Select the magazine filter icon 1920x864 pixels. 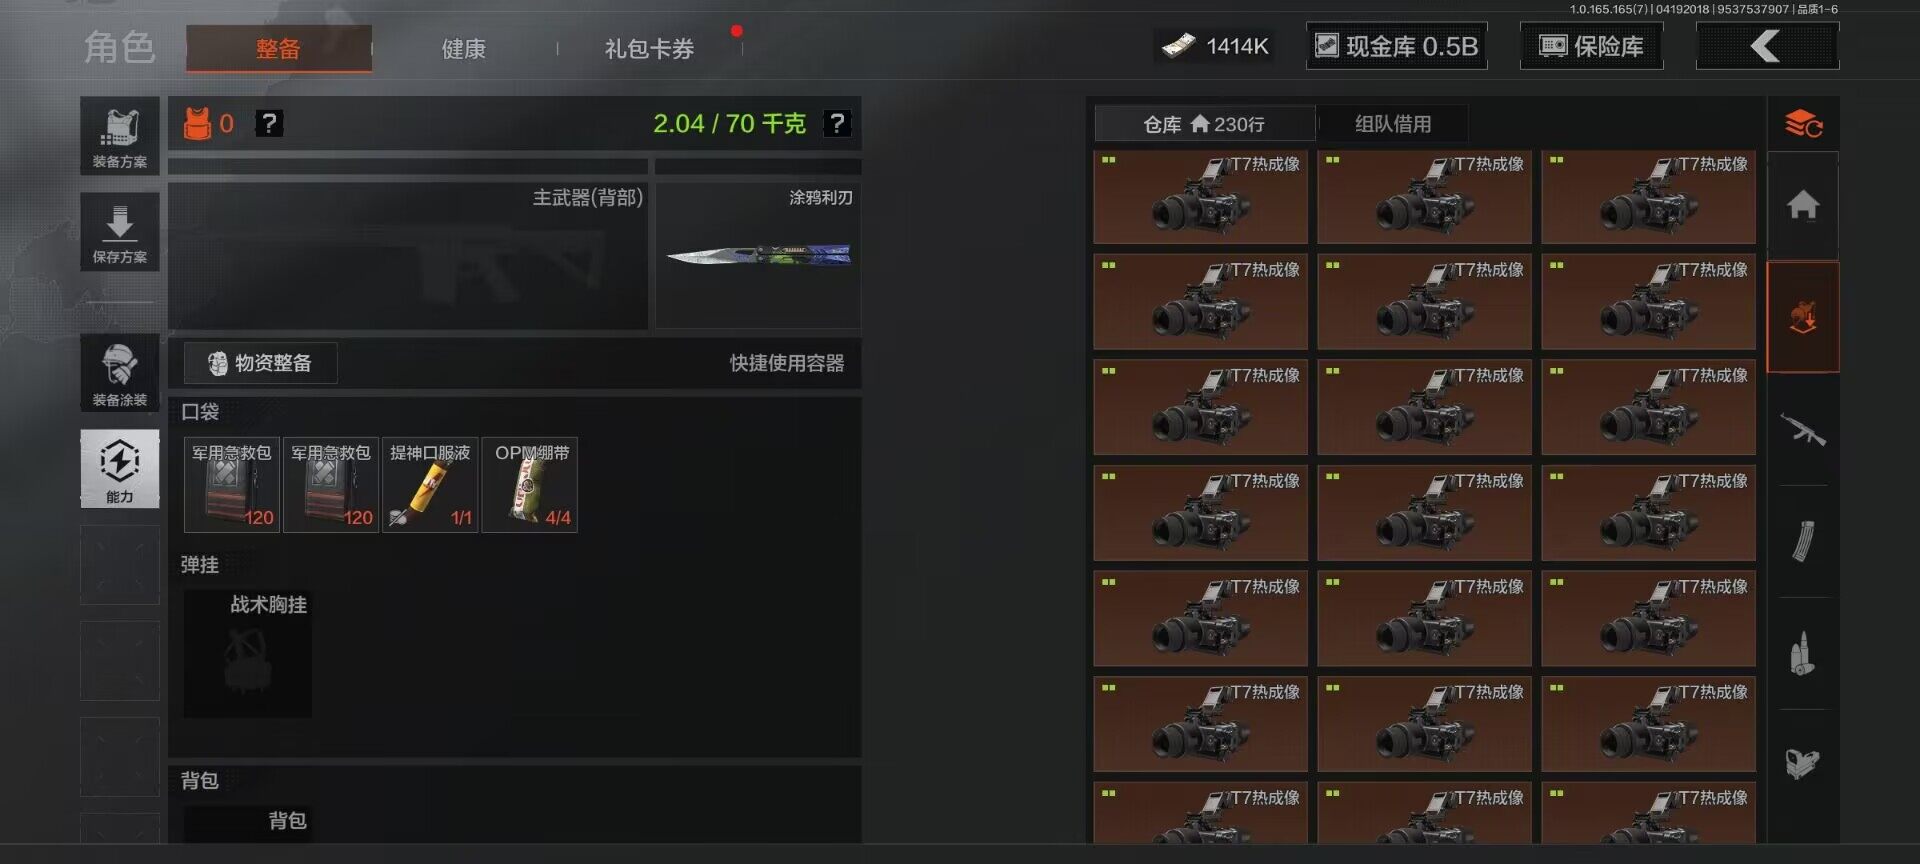1803,542
